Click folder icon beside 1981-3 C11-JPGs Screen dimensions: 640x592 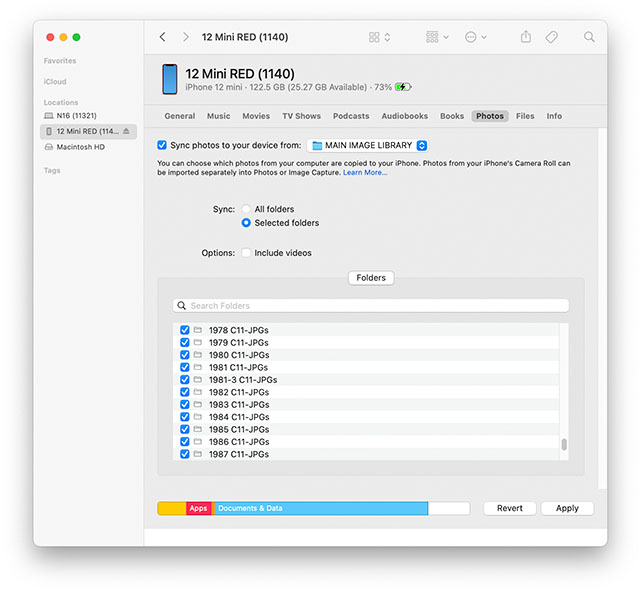pyautogui.click(x=198, y=379)
